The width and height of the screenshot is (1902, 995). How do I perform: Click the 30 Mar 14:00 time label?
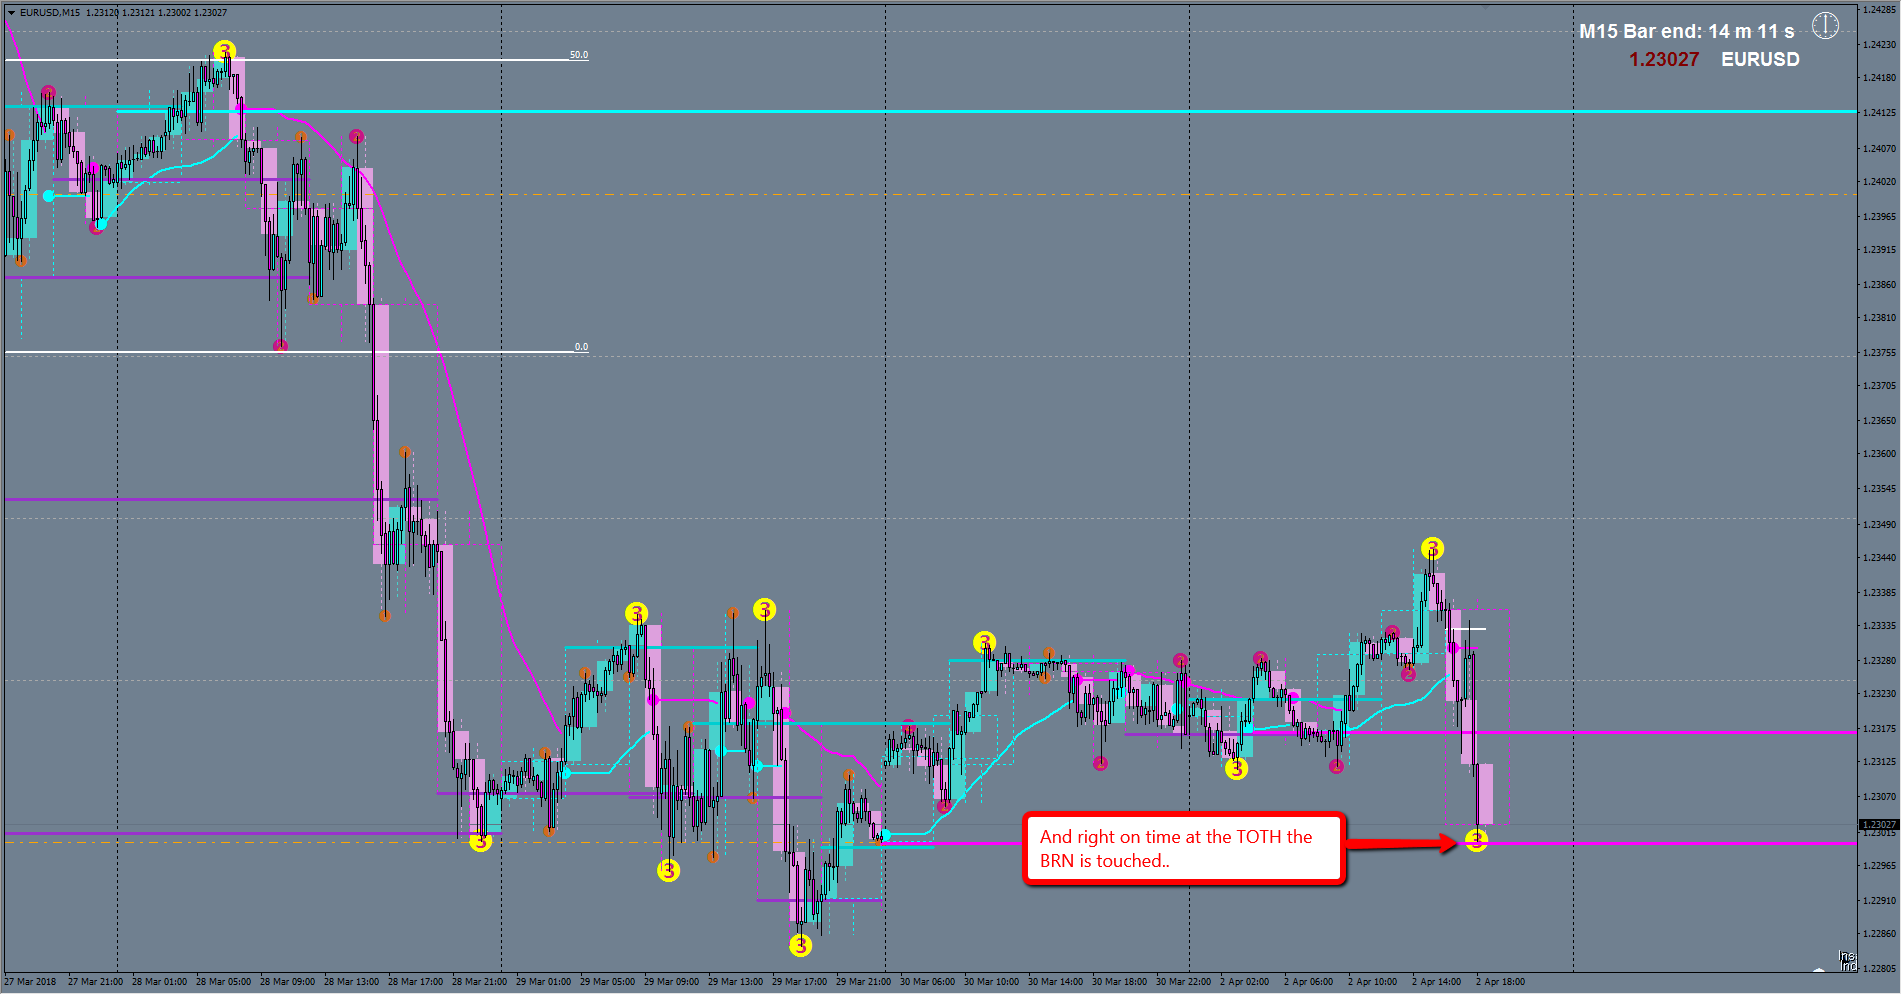(1055, 982)
